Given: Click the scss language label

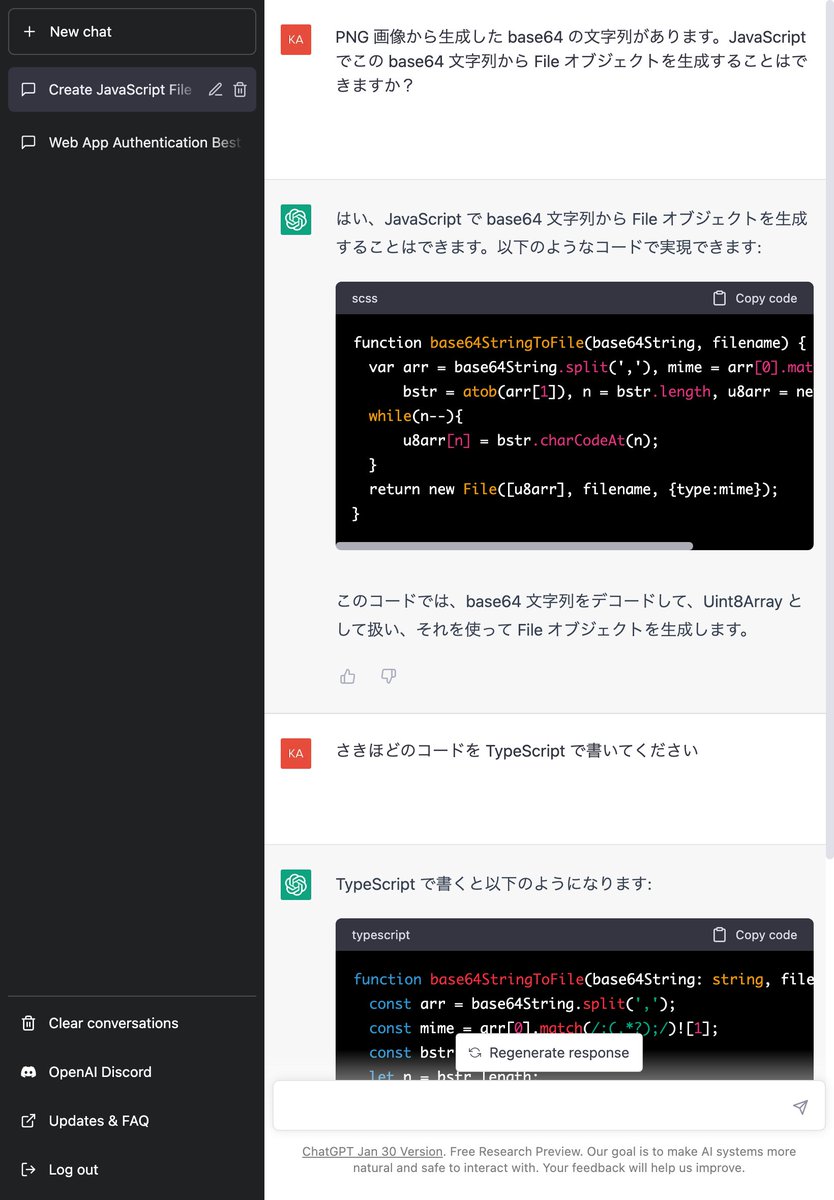Looking at the screenshot, I should coord(365,298).
